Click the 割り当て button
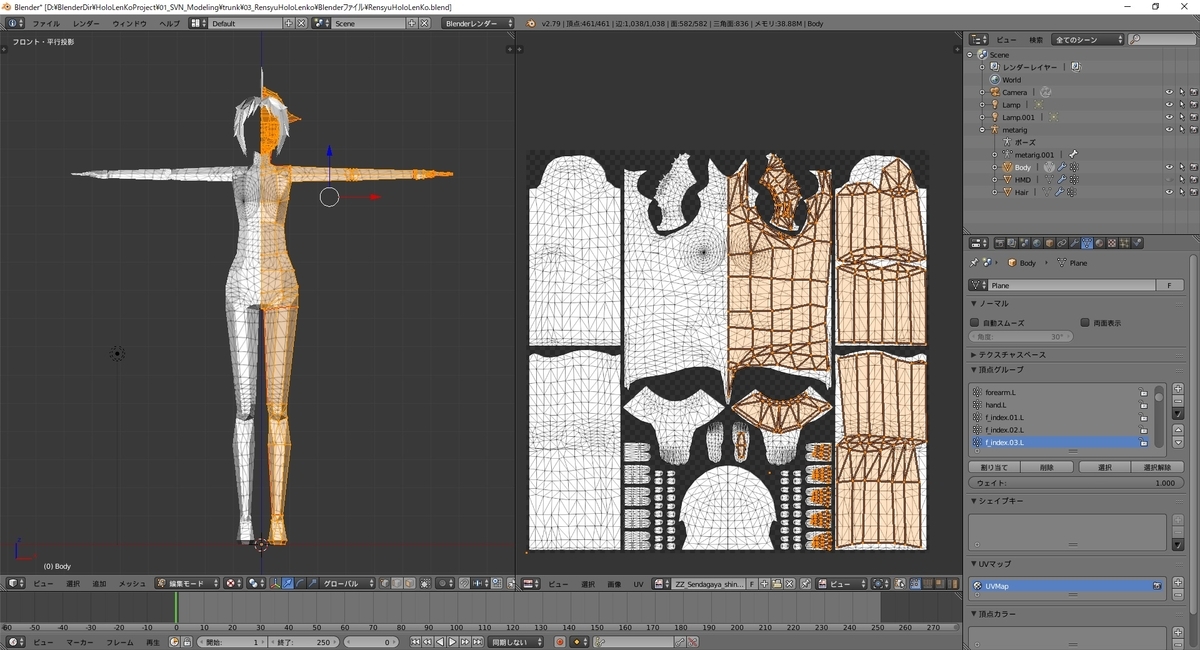Image resolution: width=1200 pixels, height=650 pixels. 995,467
